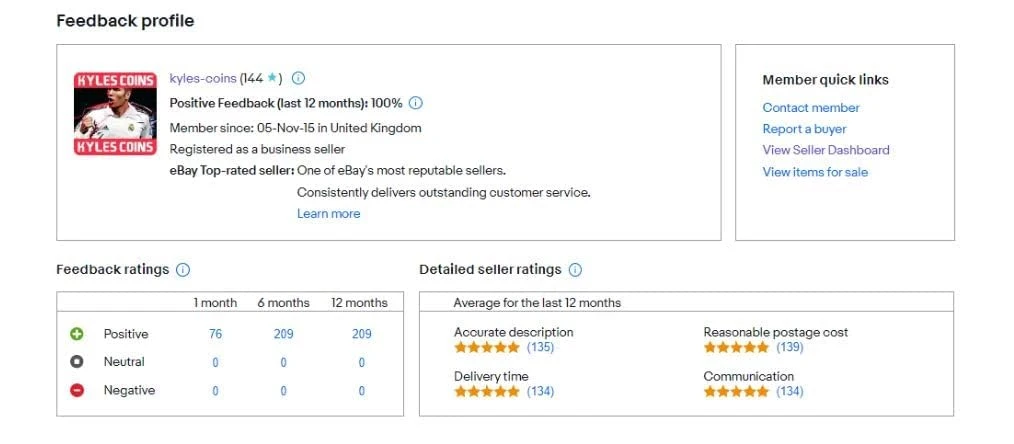Click info icon next to Feedback ratings
The height and width of the screenshot is (444, 1014).
coord(183,270)
